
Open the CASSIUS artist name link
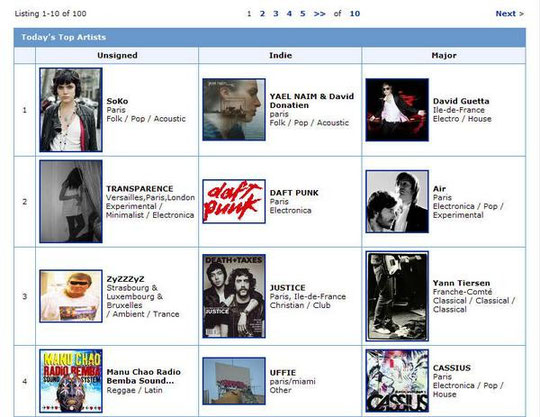tap(452, 368)
